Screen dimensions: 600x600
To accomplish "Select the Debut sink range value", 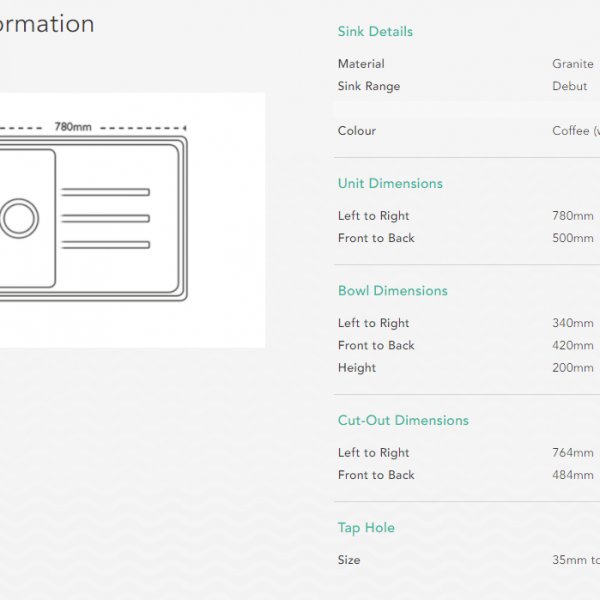I will [x=570, y=86].
